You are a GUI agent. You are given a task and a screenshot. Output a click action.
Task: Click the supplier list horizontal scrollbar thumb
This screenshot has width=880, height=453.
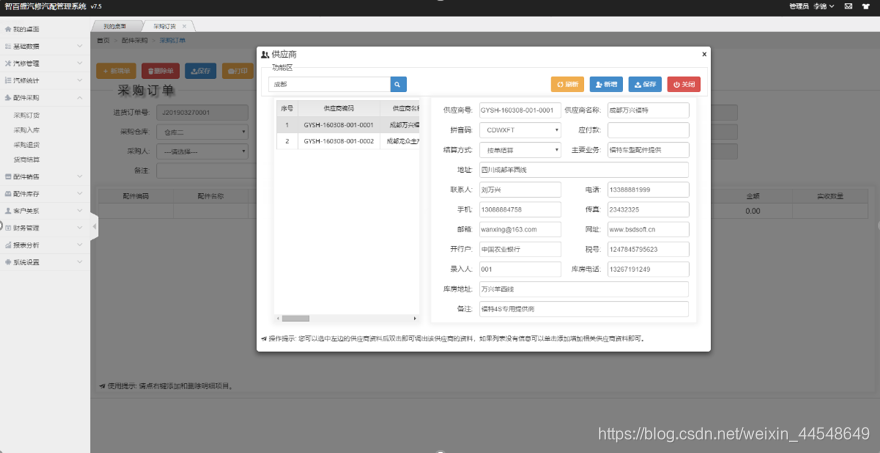tap(295, 318)
